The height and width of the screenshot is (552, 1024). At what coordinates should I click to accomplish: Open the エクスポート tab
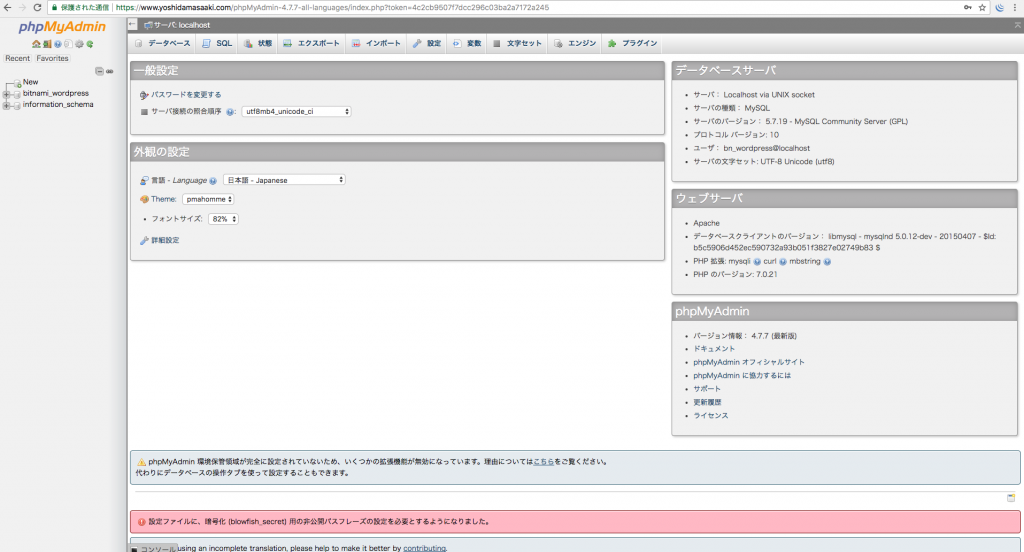coord(311,44)
